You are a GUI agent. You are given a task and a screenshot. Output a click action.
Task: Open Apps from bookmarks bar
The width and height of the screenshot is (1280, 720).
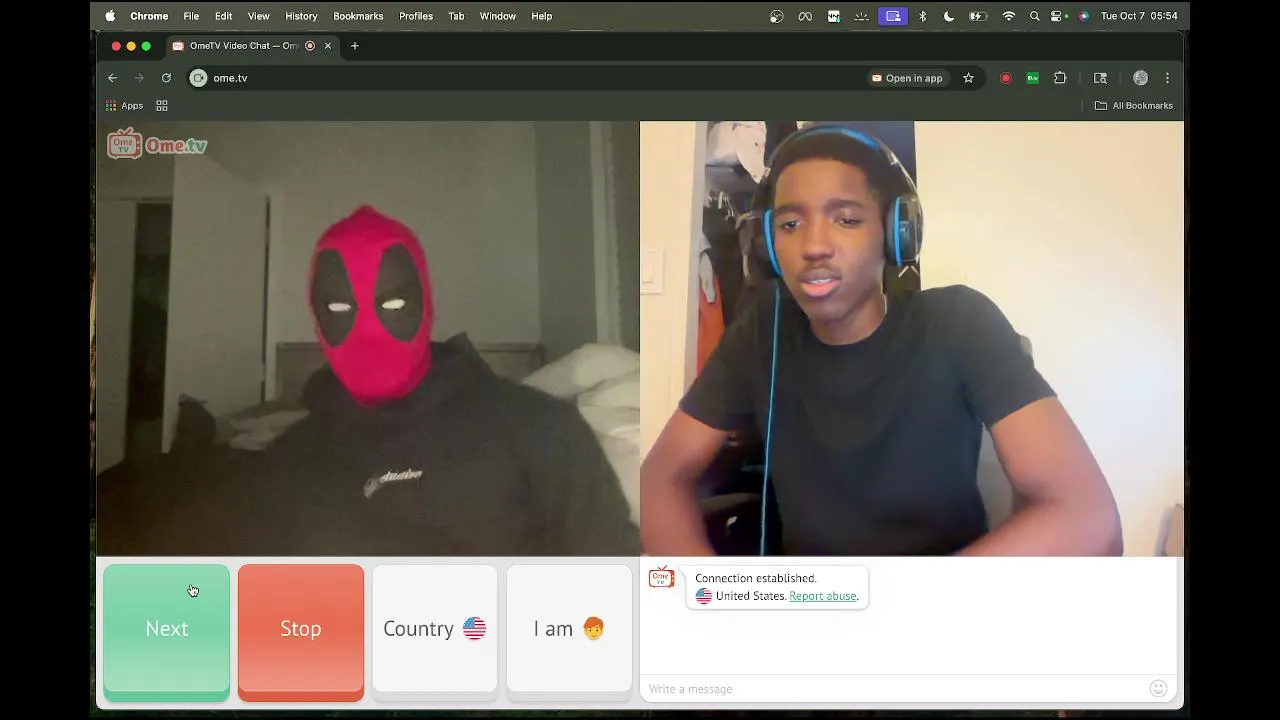point(124,105)
